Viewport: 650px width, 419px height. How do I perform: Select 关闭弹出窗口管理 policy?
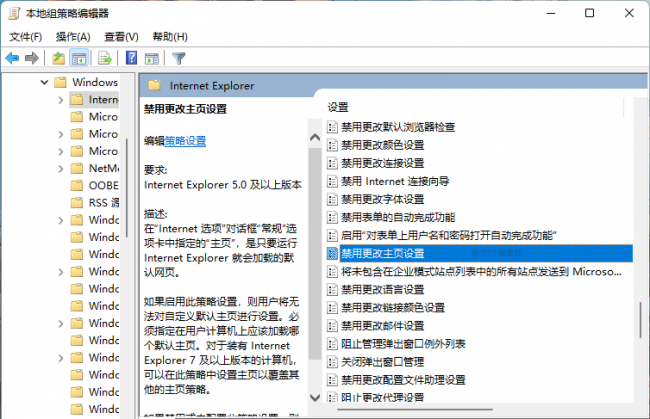[383, 362]
